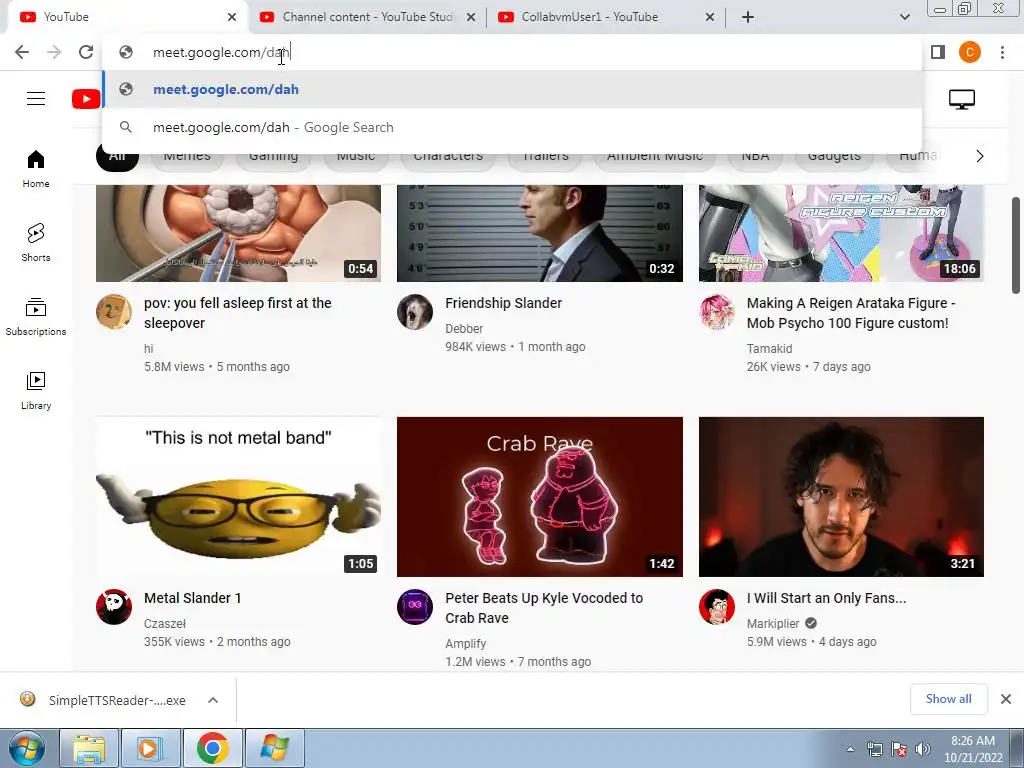1024x768 pixels.
Task: Select meet.google.com/dah URL suggestion
Action: tap(513, 89)
